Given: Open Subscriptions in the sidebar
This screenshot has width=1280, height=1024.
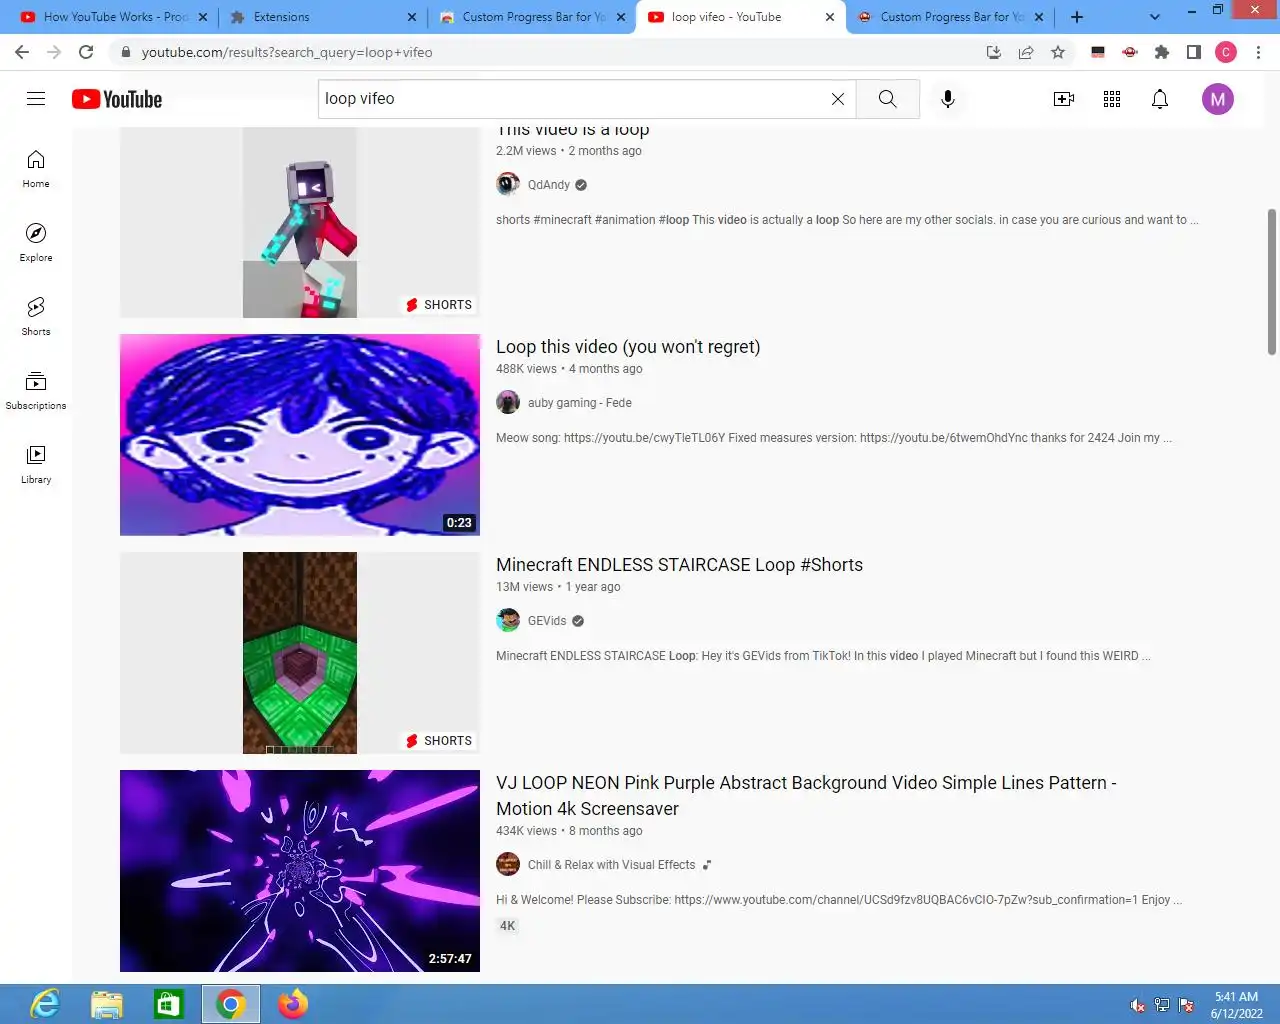Looking at the screenshot, I should coord(36,391).
